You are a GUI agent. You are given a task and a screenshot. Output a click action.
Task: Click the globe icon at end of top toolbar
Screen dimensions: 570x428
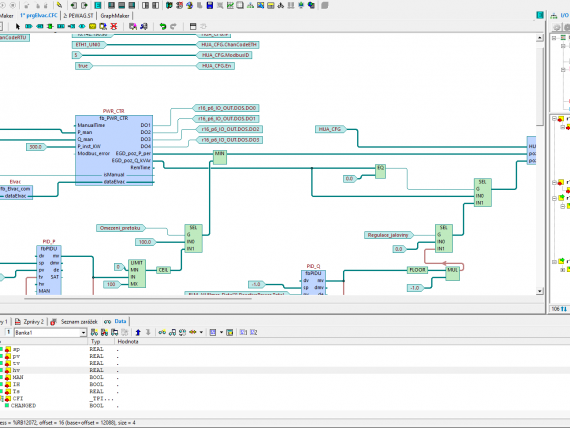[x=311, y=5]
